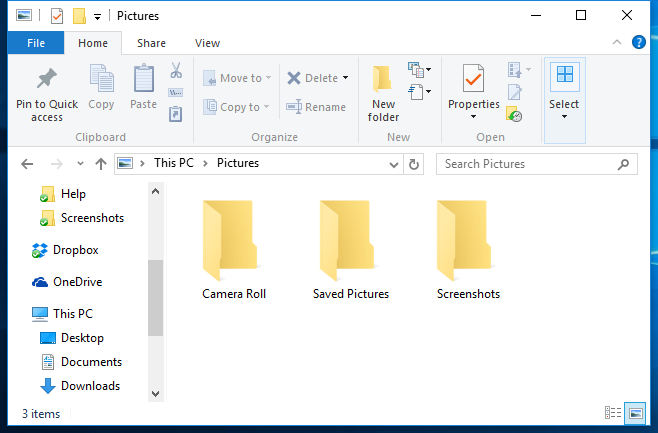Click the History icon in Open group
Image resolution: width=658 pixels, height=433 pixels.
[514, 115]
